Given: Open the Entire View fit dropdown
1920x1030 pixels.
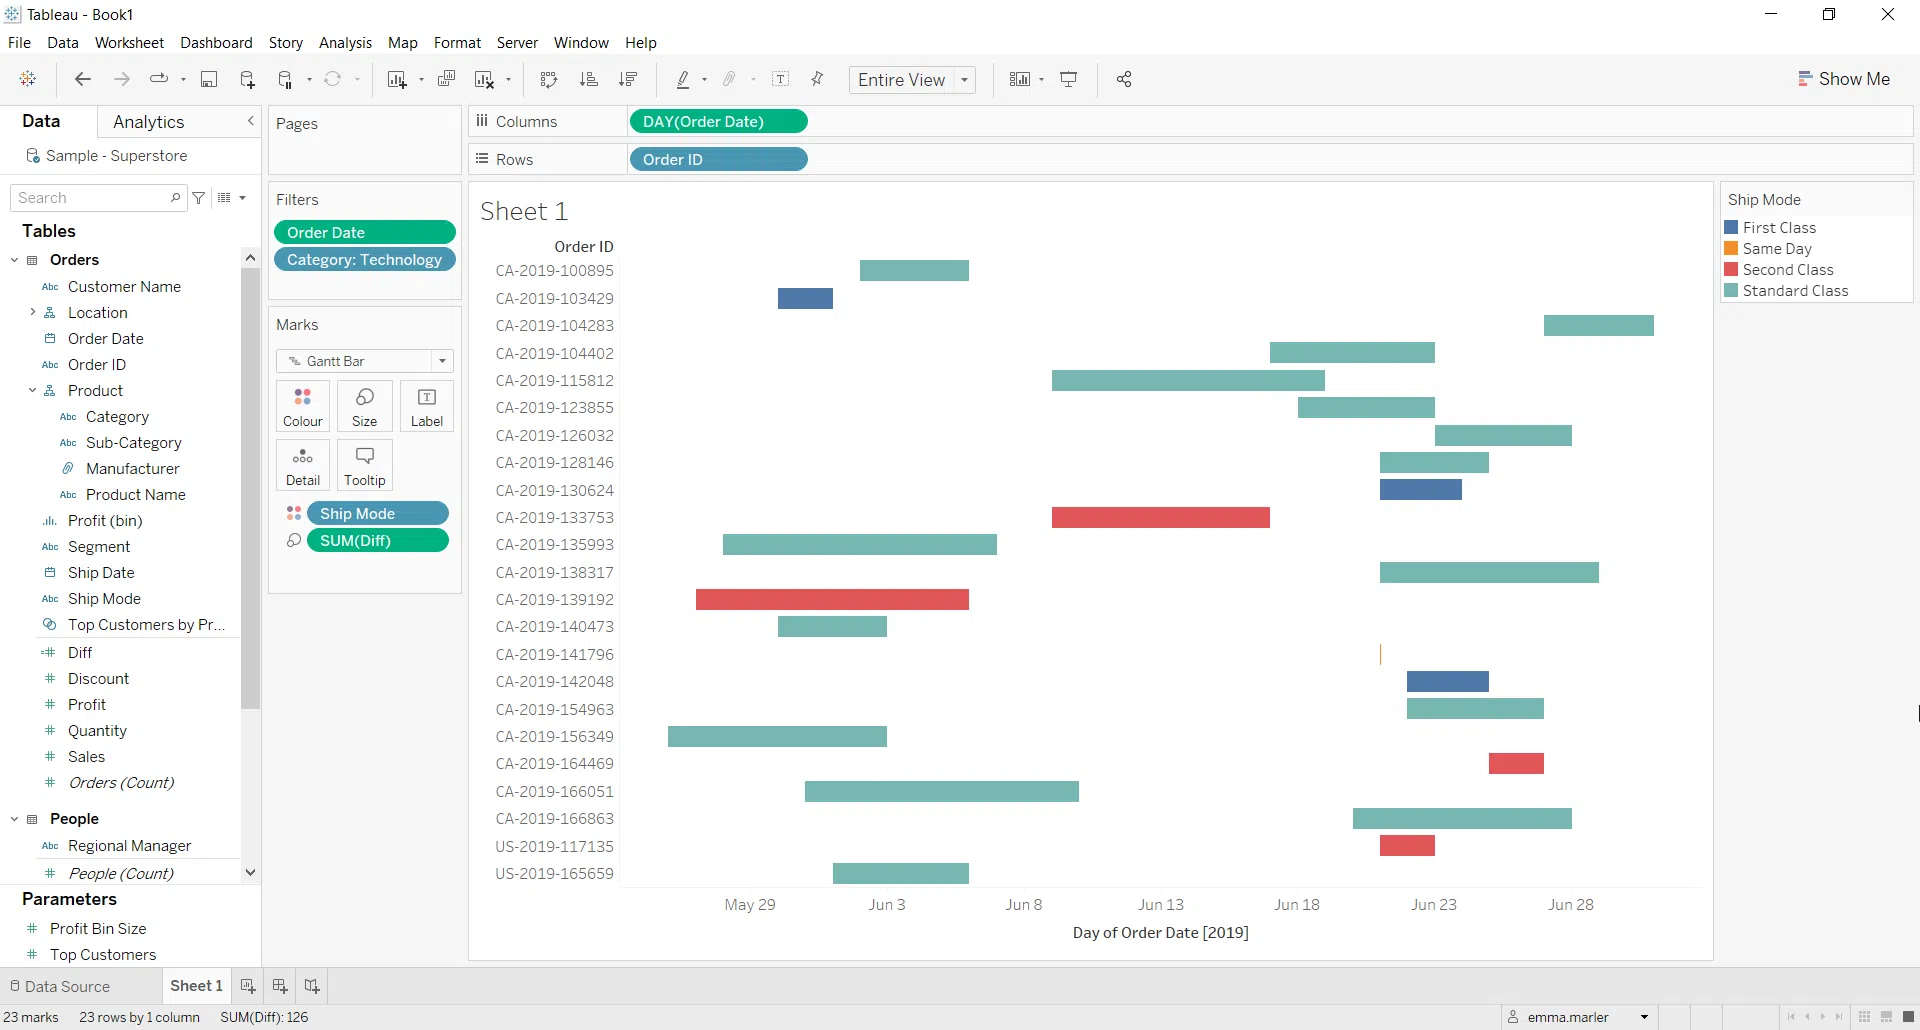Looking at the screenshot, I should click(962, 80).
